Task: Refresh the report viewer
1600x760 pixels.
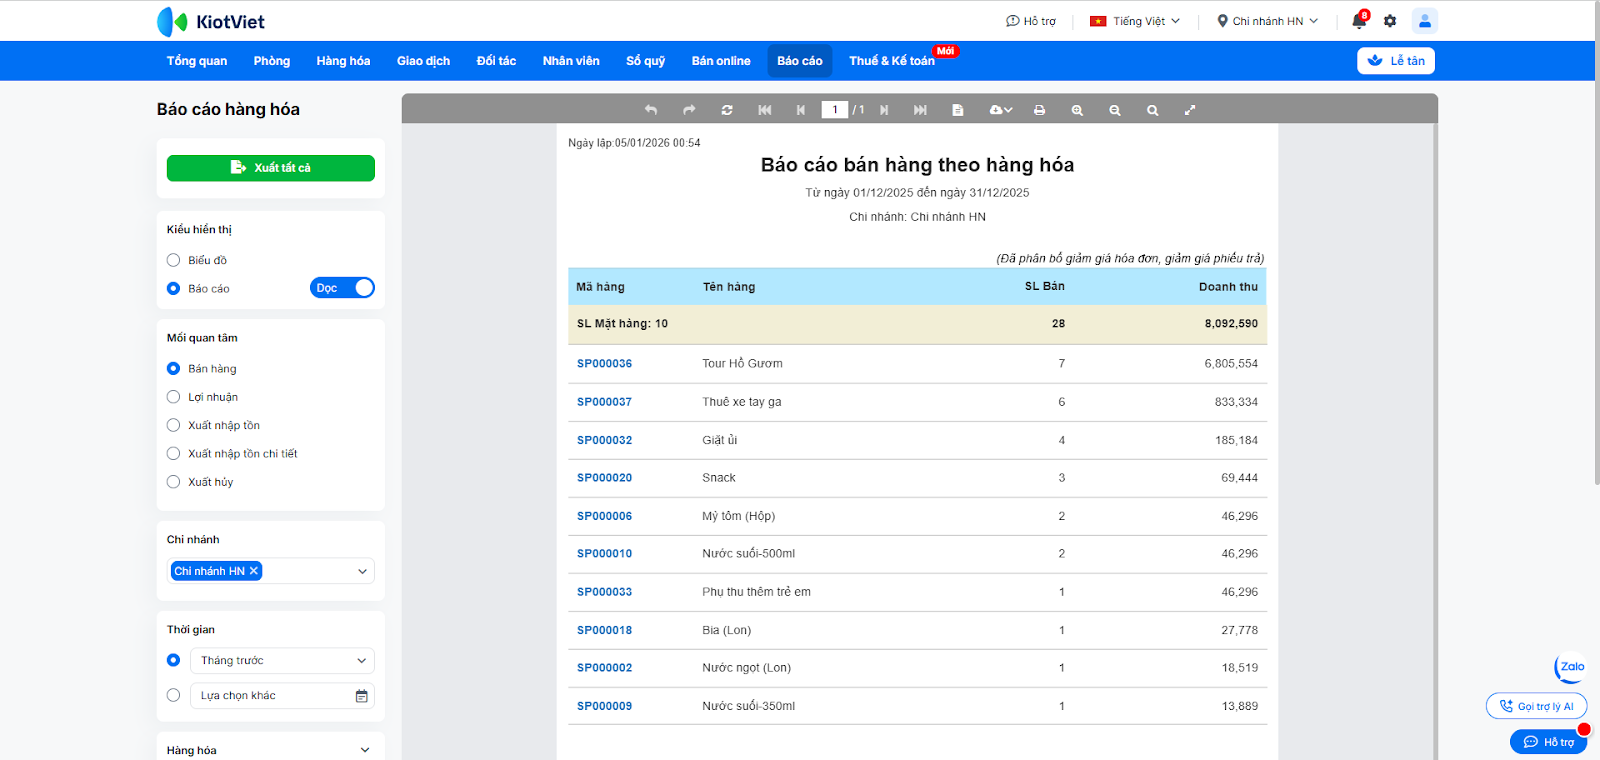Action: coord(727,110)
